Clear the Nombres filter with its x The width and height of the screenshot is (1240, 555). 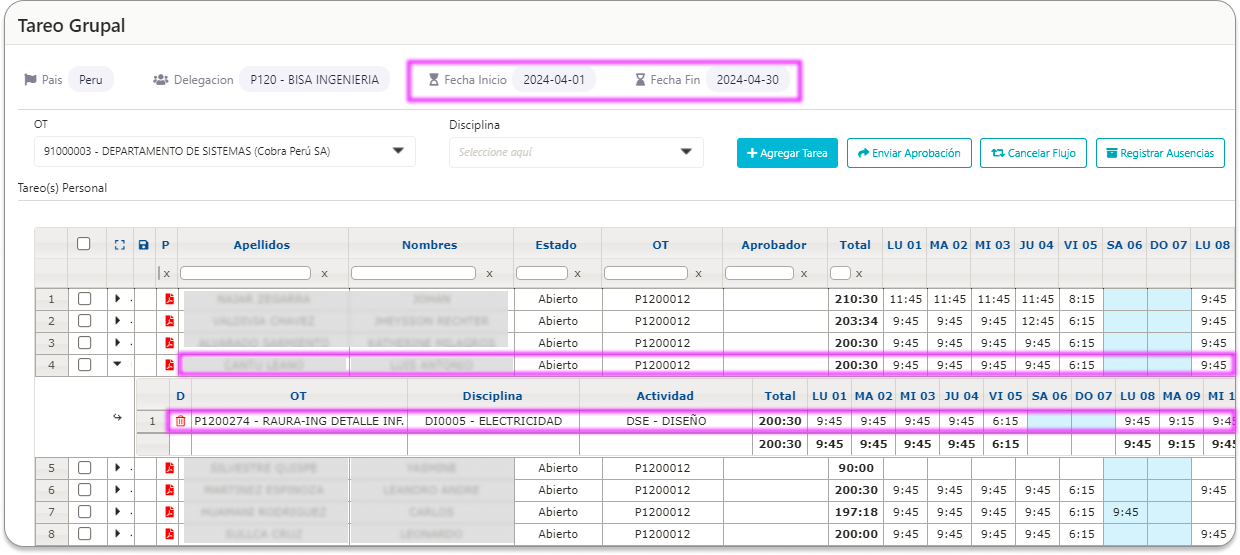point(489,273)
